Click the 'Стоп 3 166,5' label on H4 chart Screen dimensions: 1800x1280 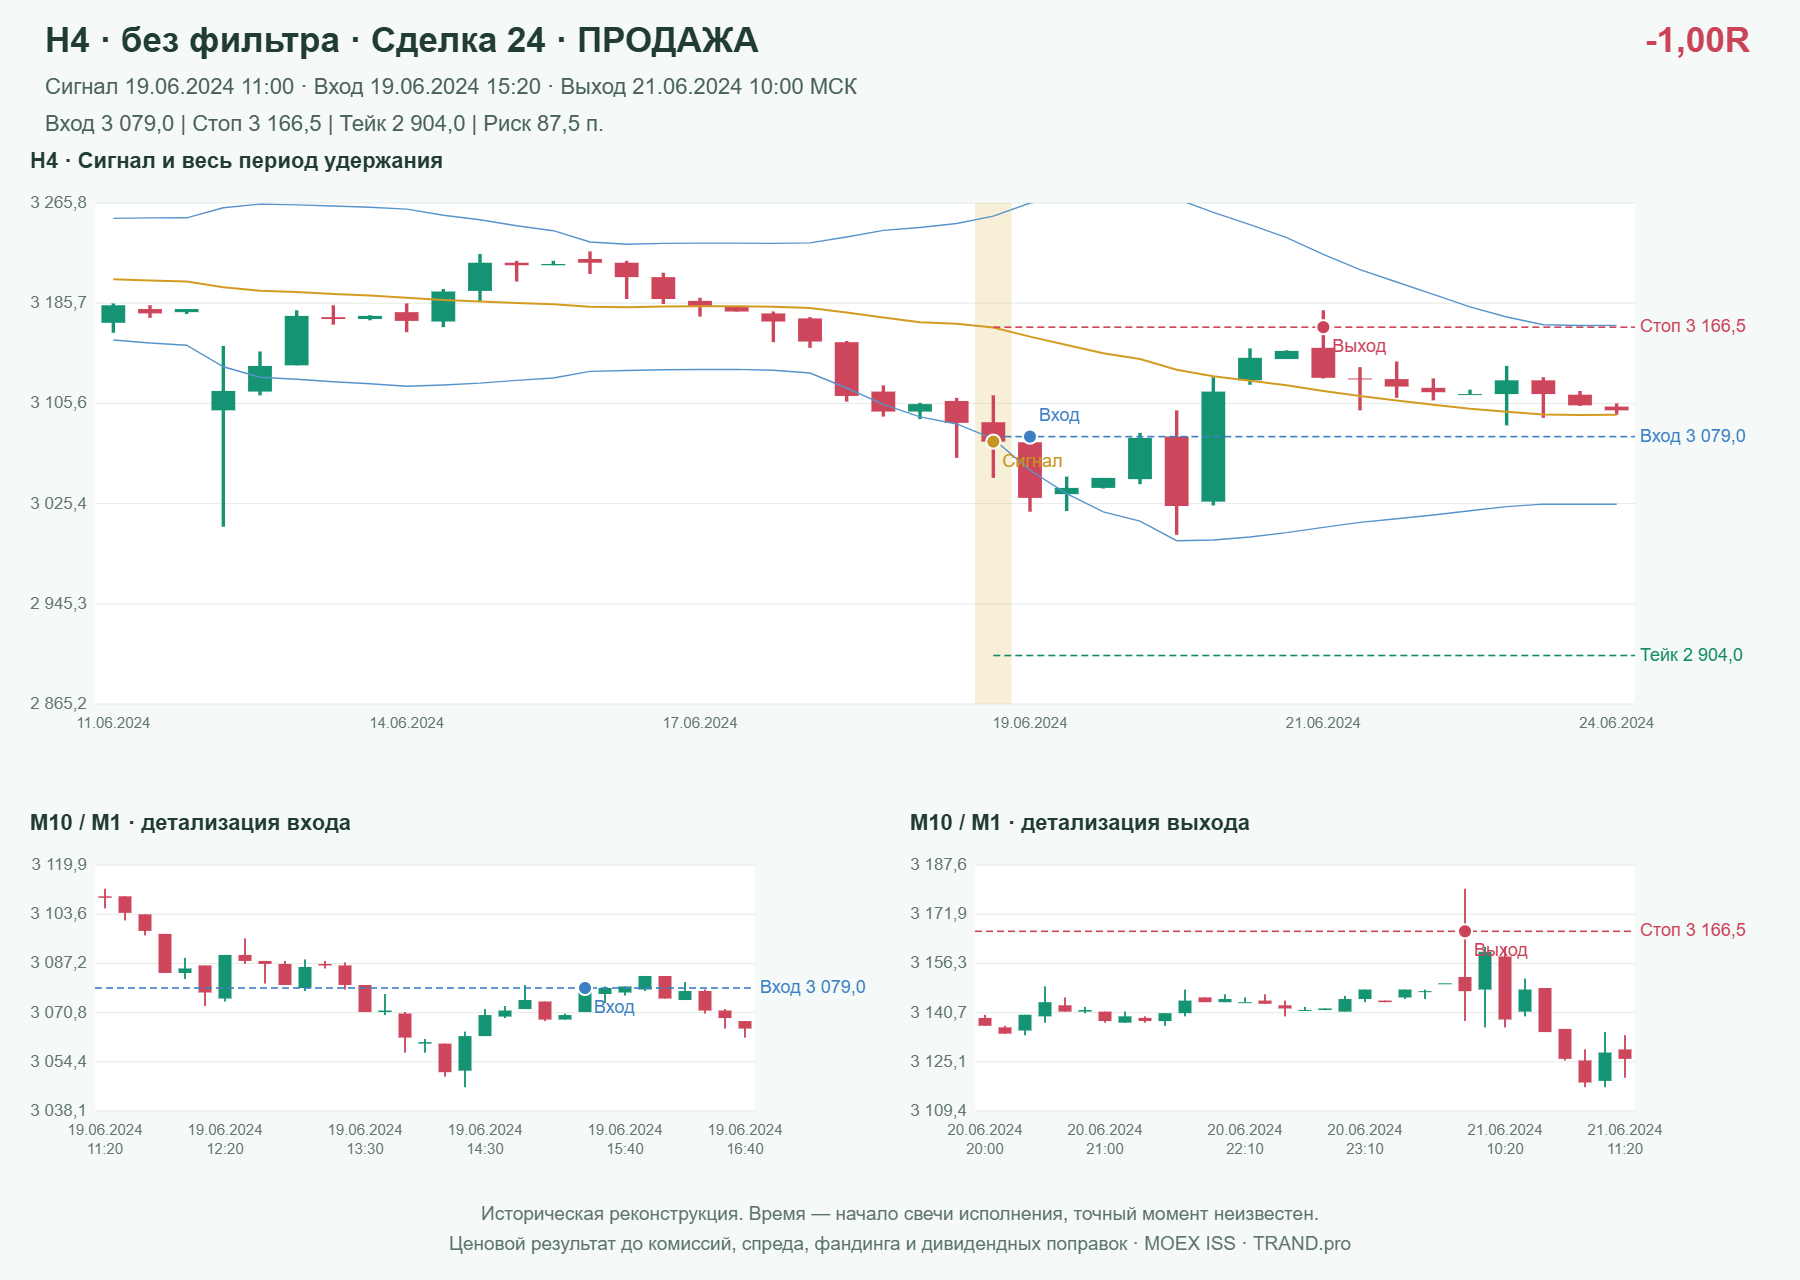click(x=1692, y=326)
